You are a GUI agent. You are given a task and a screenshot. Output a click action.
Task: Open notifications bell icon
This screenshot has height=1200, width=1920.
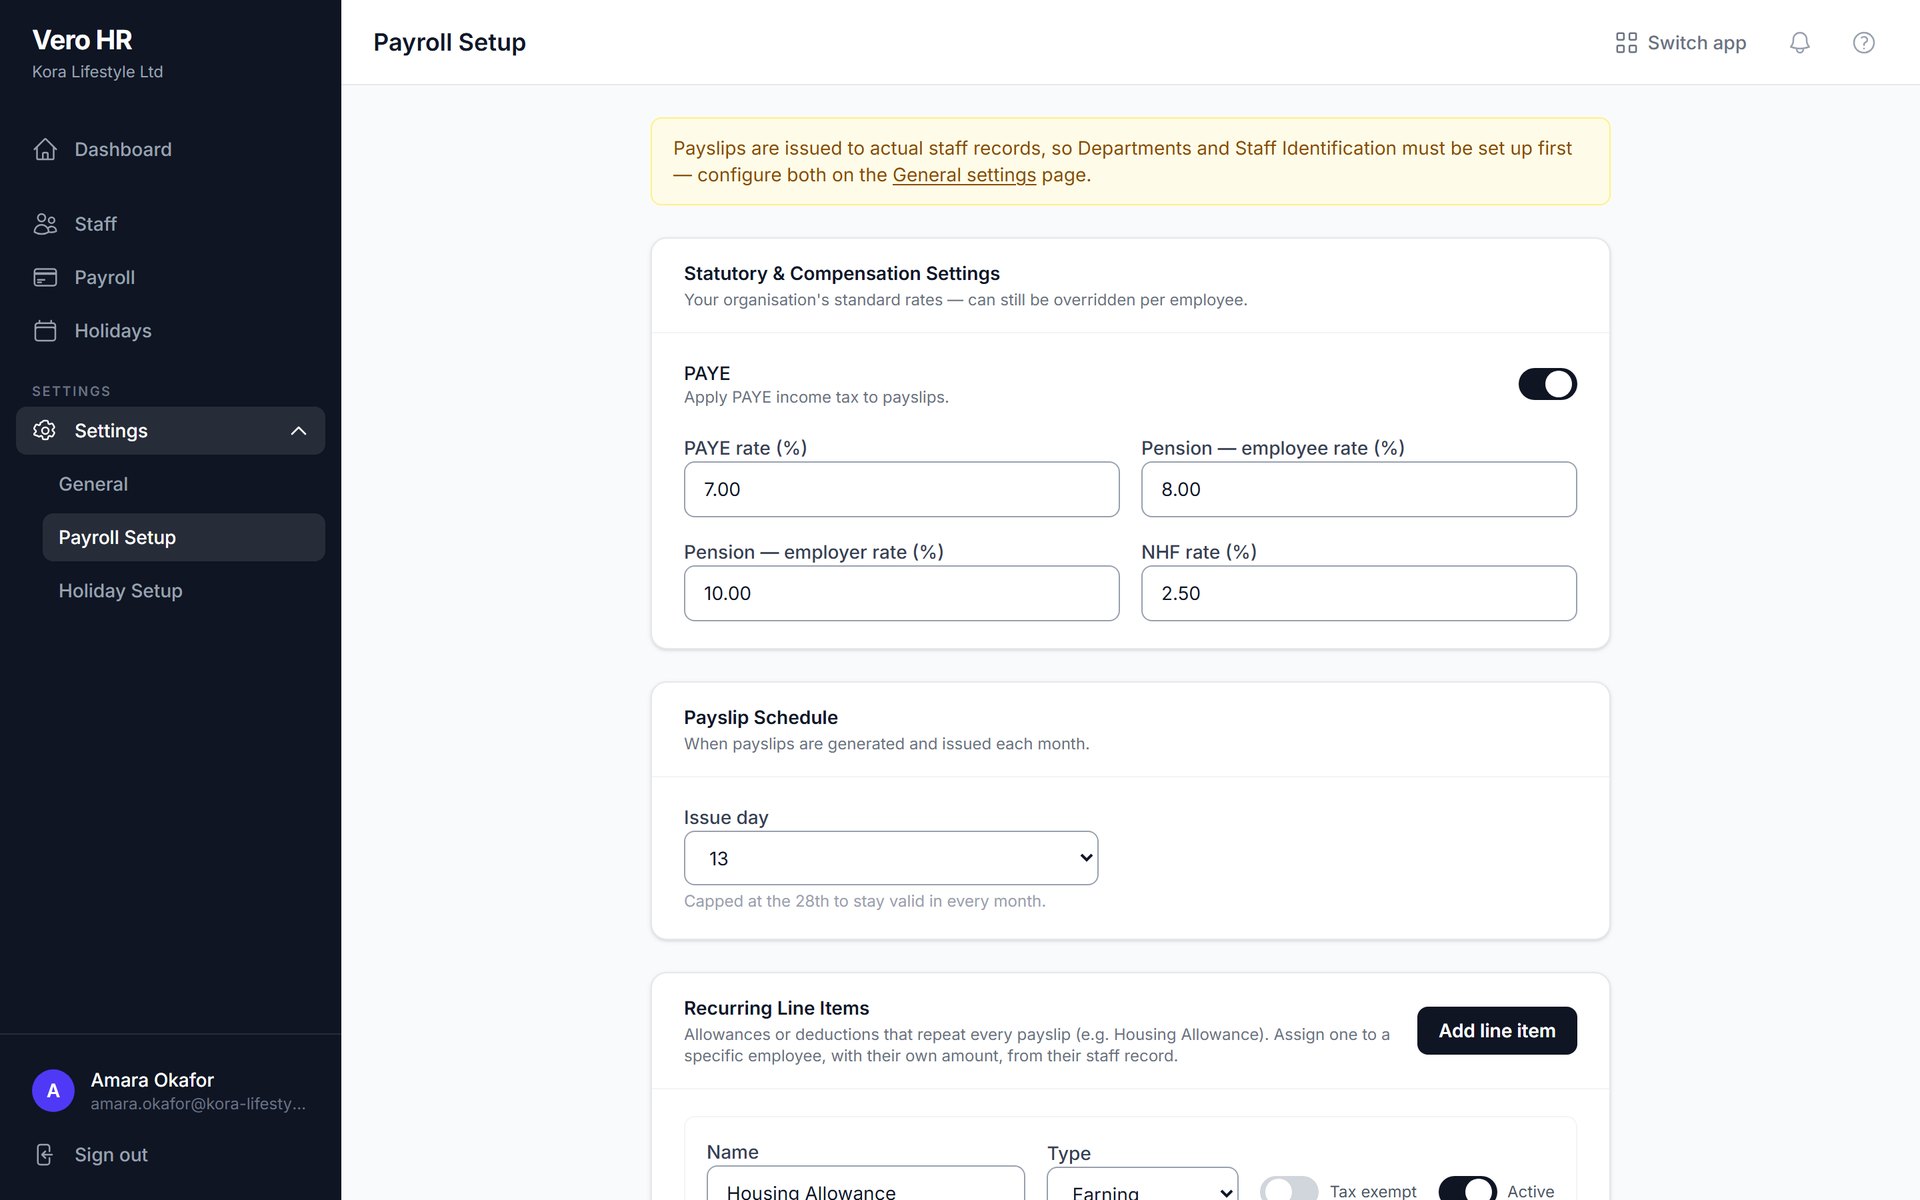coord(1799,42)
